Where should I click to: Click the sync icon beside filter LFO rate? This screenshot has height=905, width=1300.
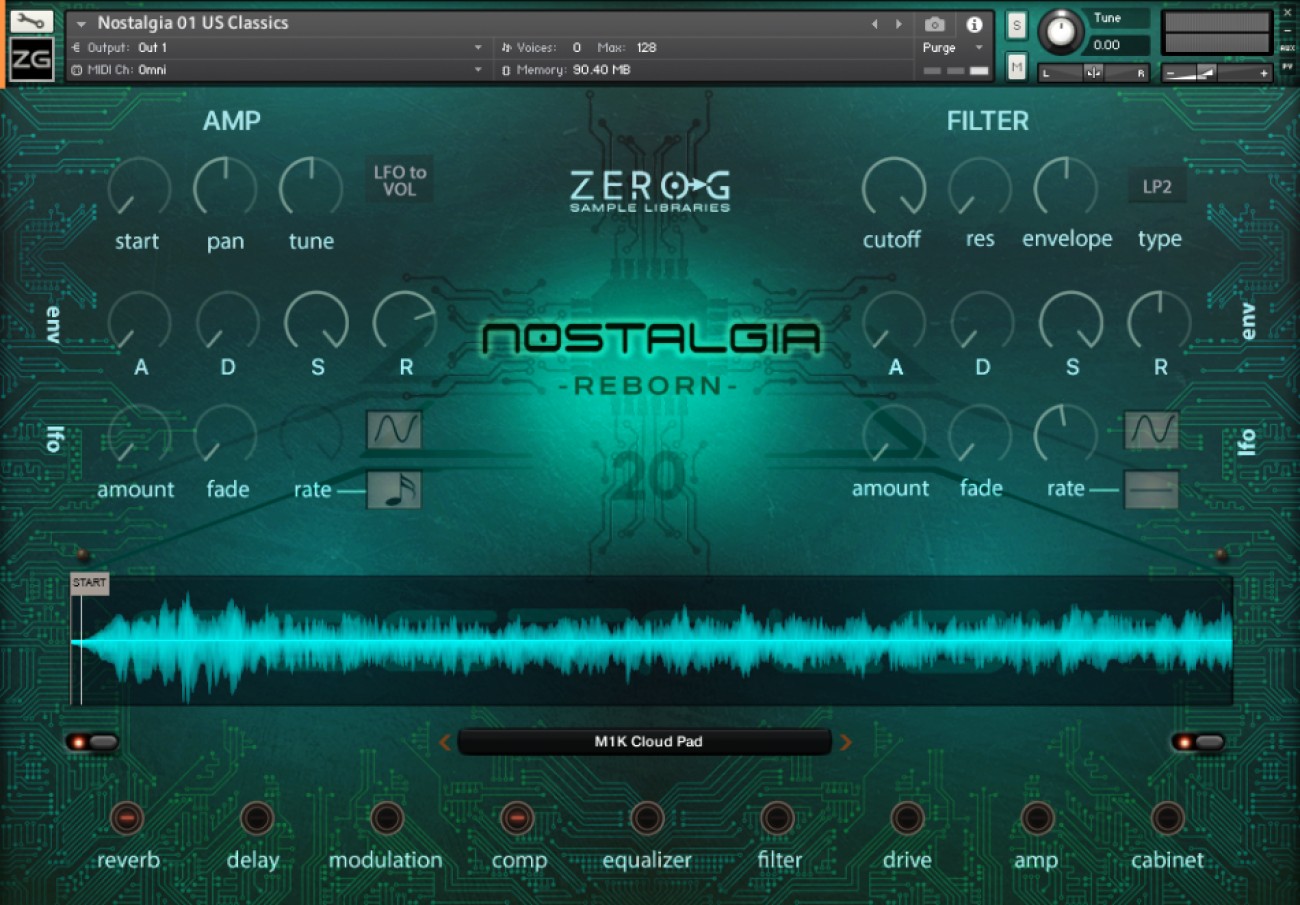pyautogui.click(x=1151, y=489)
